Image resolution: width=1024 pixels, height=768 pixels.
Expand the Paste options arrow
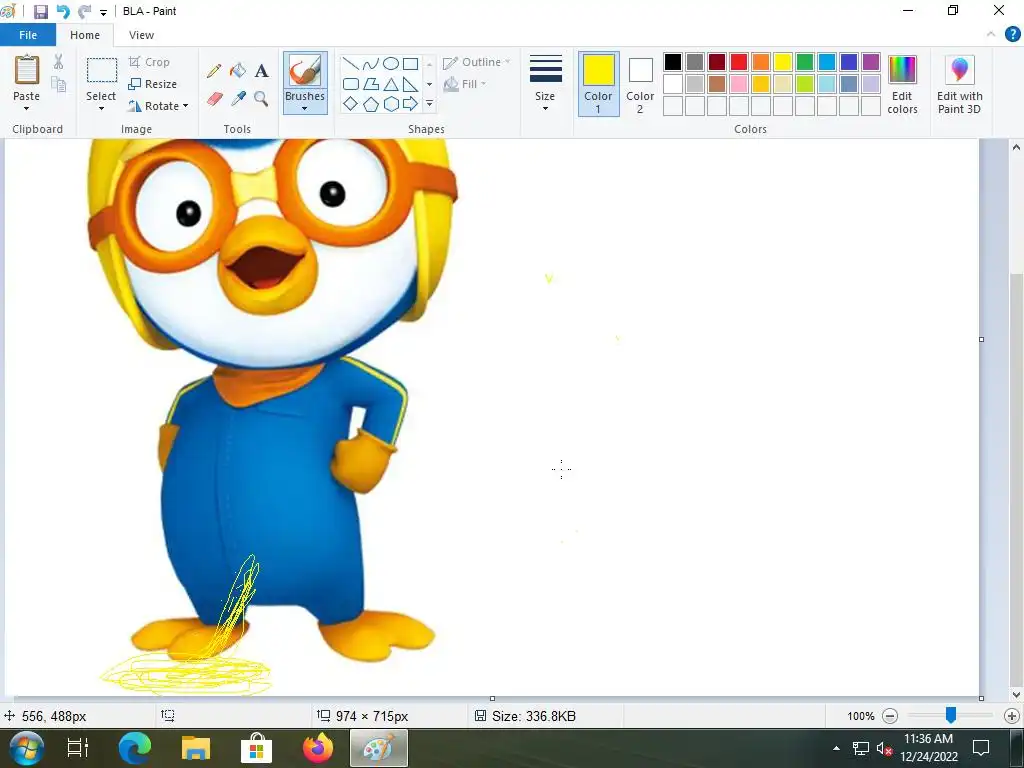pyautogui.click(x=26, y=108)
